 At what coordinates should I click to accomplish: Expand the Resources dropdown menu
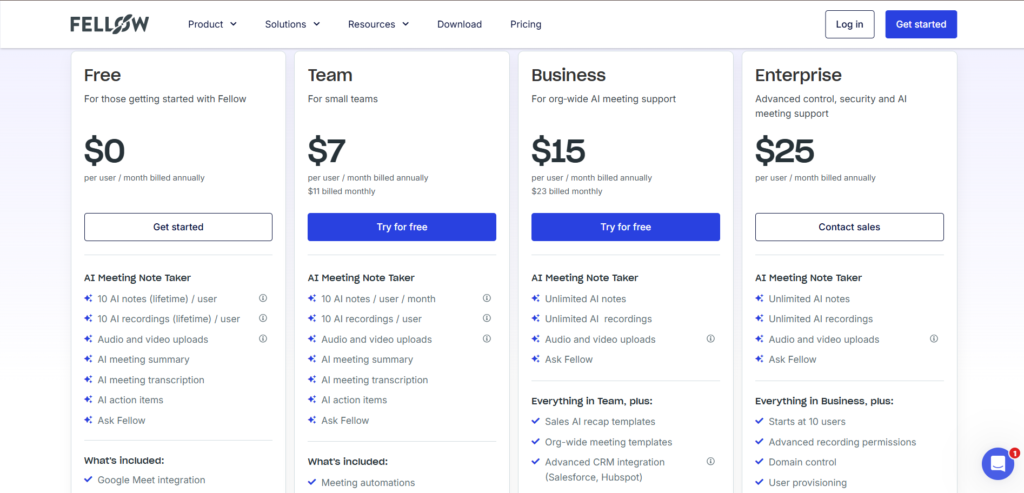point(379,24)
